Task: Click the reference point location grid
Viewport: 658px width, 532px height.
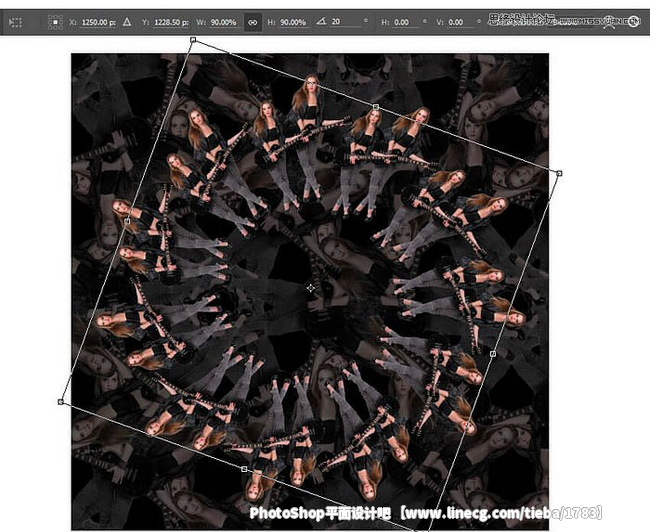Action: [x=55, y=22]
